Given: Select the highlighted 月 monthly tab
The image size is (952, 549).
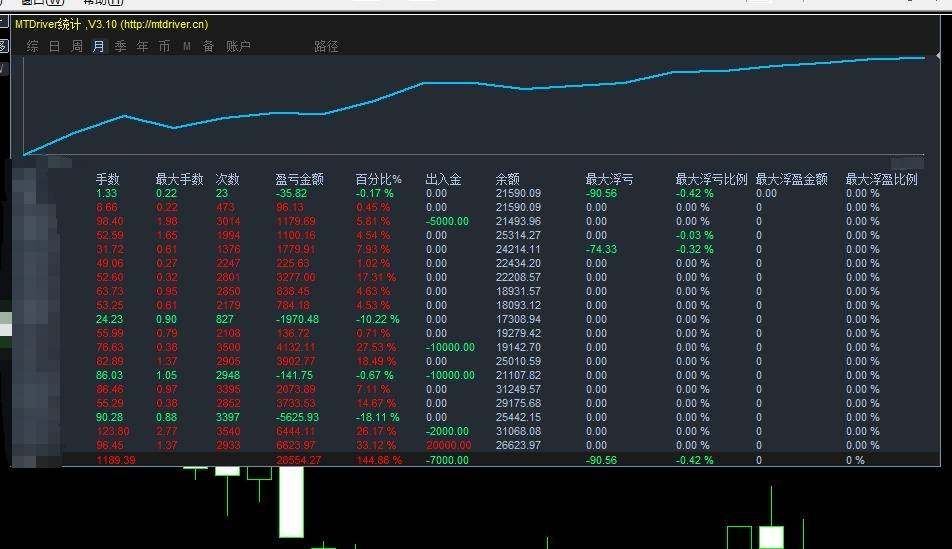Looking at the screenshot, I should pos(98,46).
